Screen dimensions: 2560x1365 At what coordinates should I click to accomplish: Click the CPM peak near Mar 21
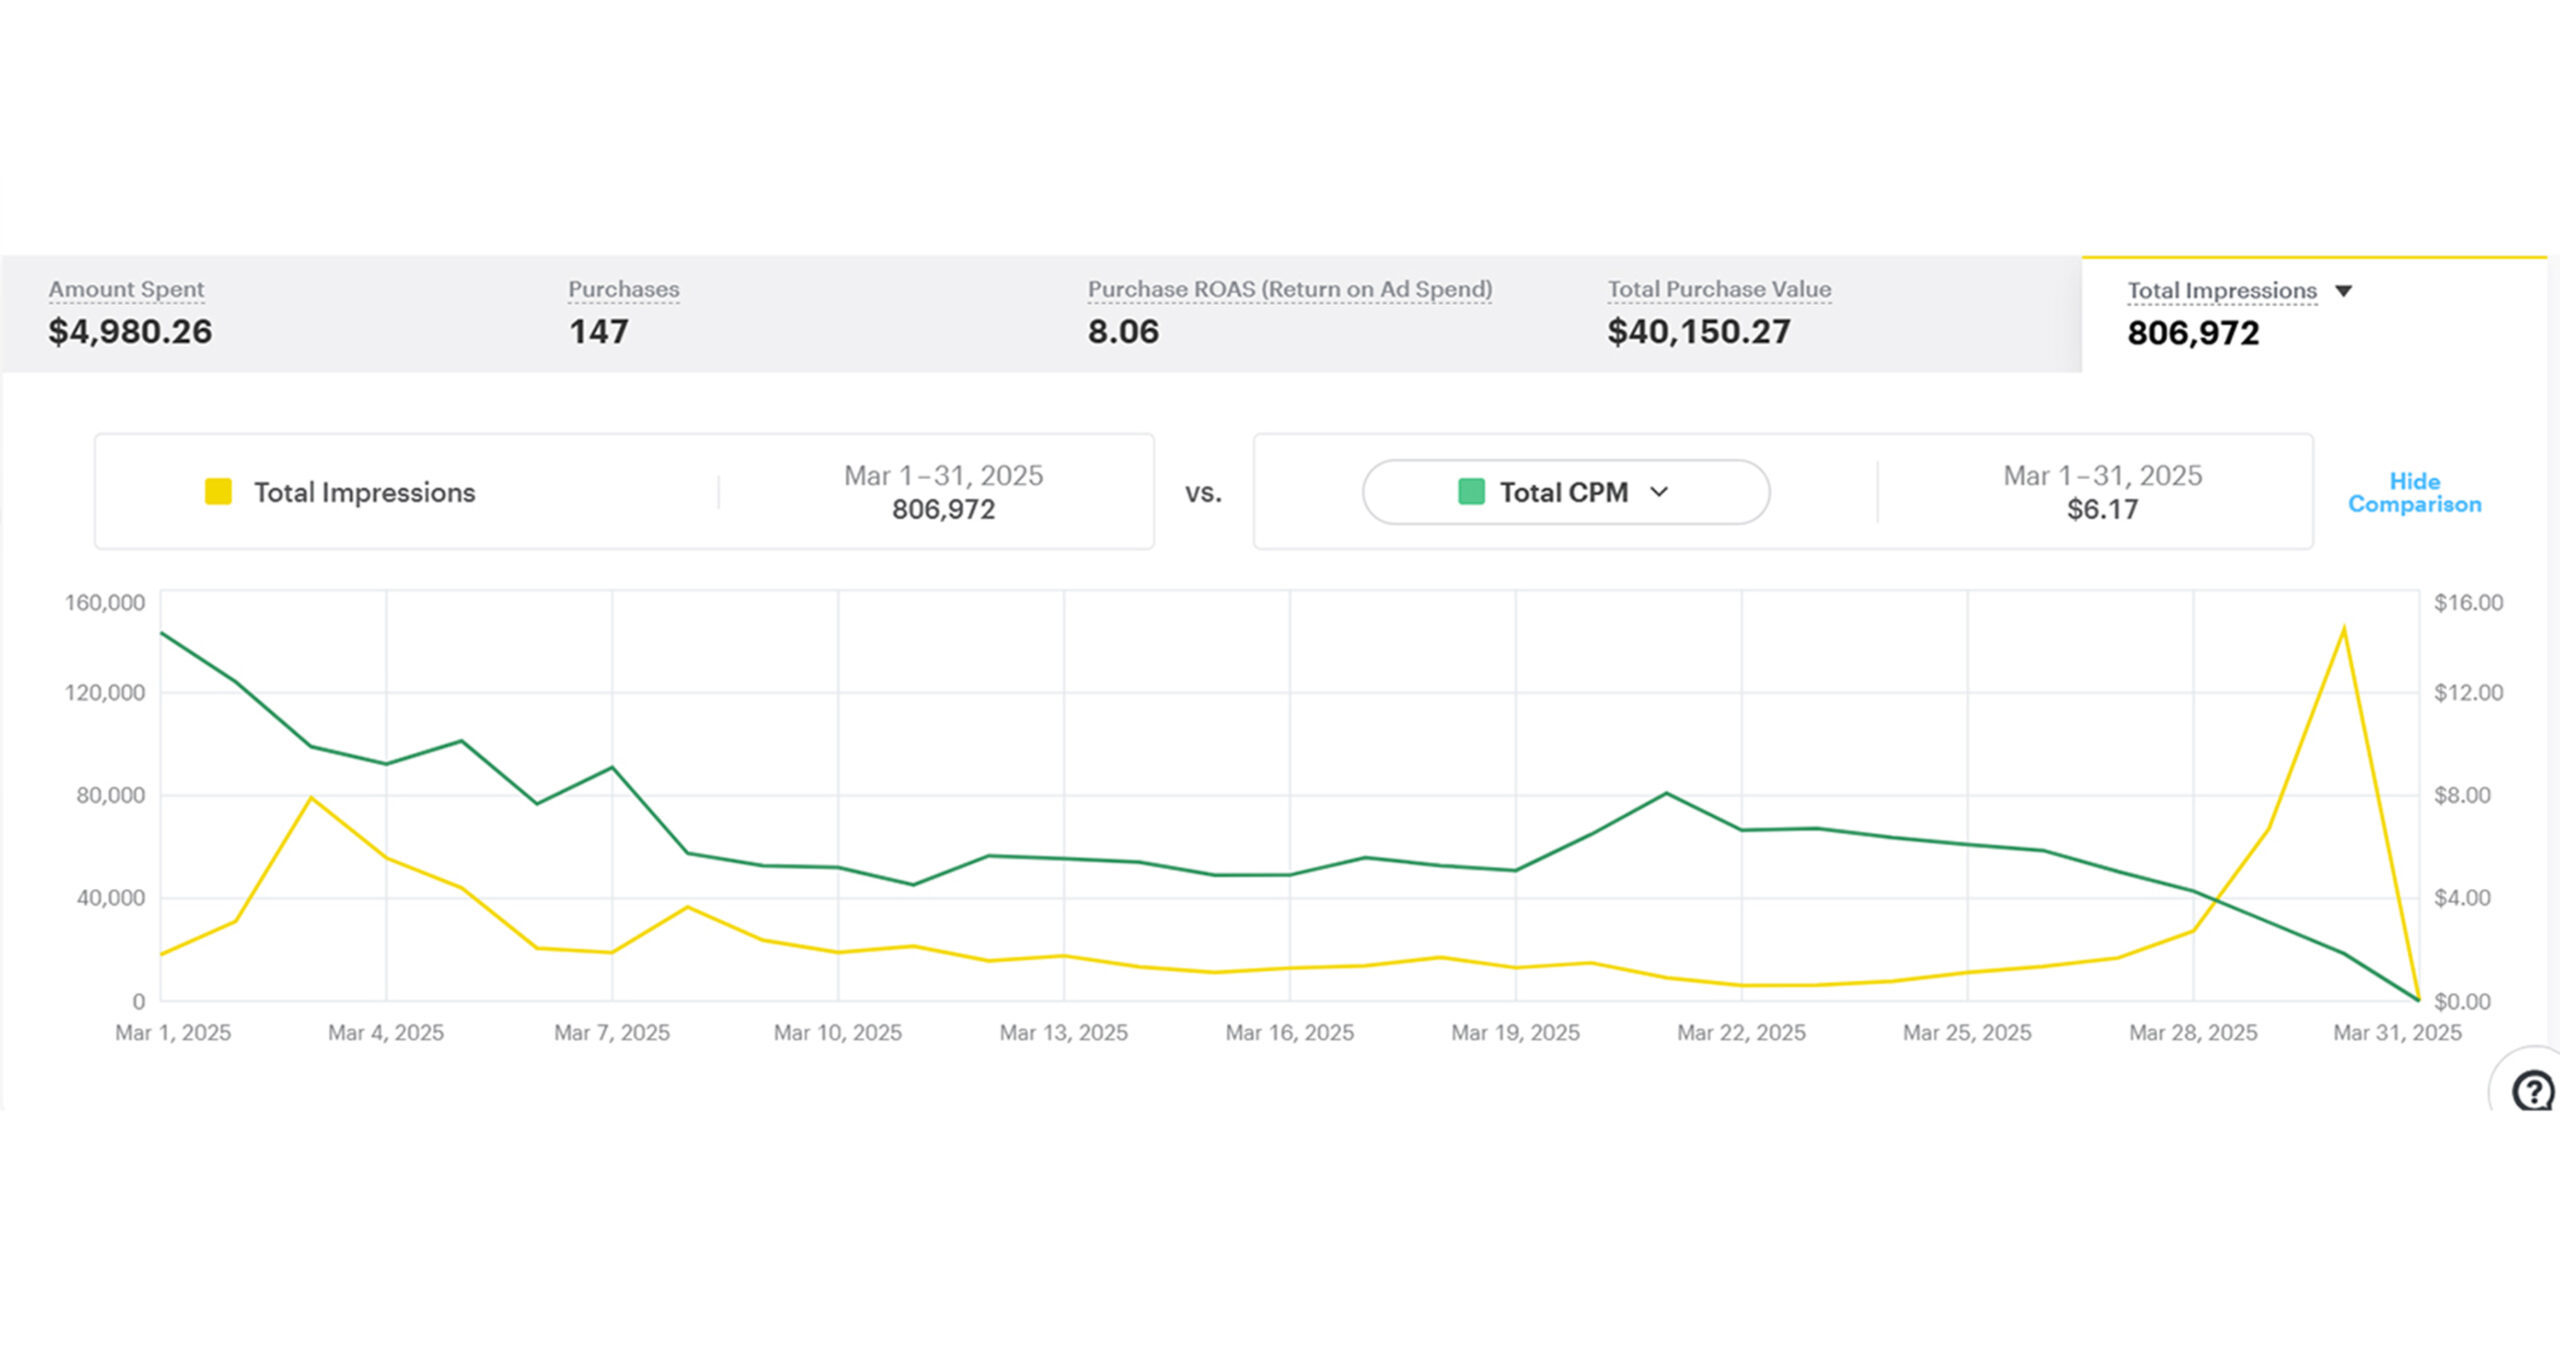coord(1666,794)
